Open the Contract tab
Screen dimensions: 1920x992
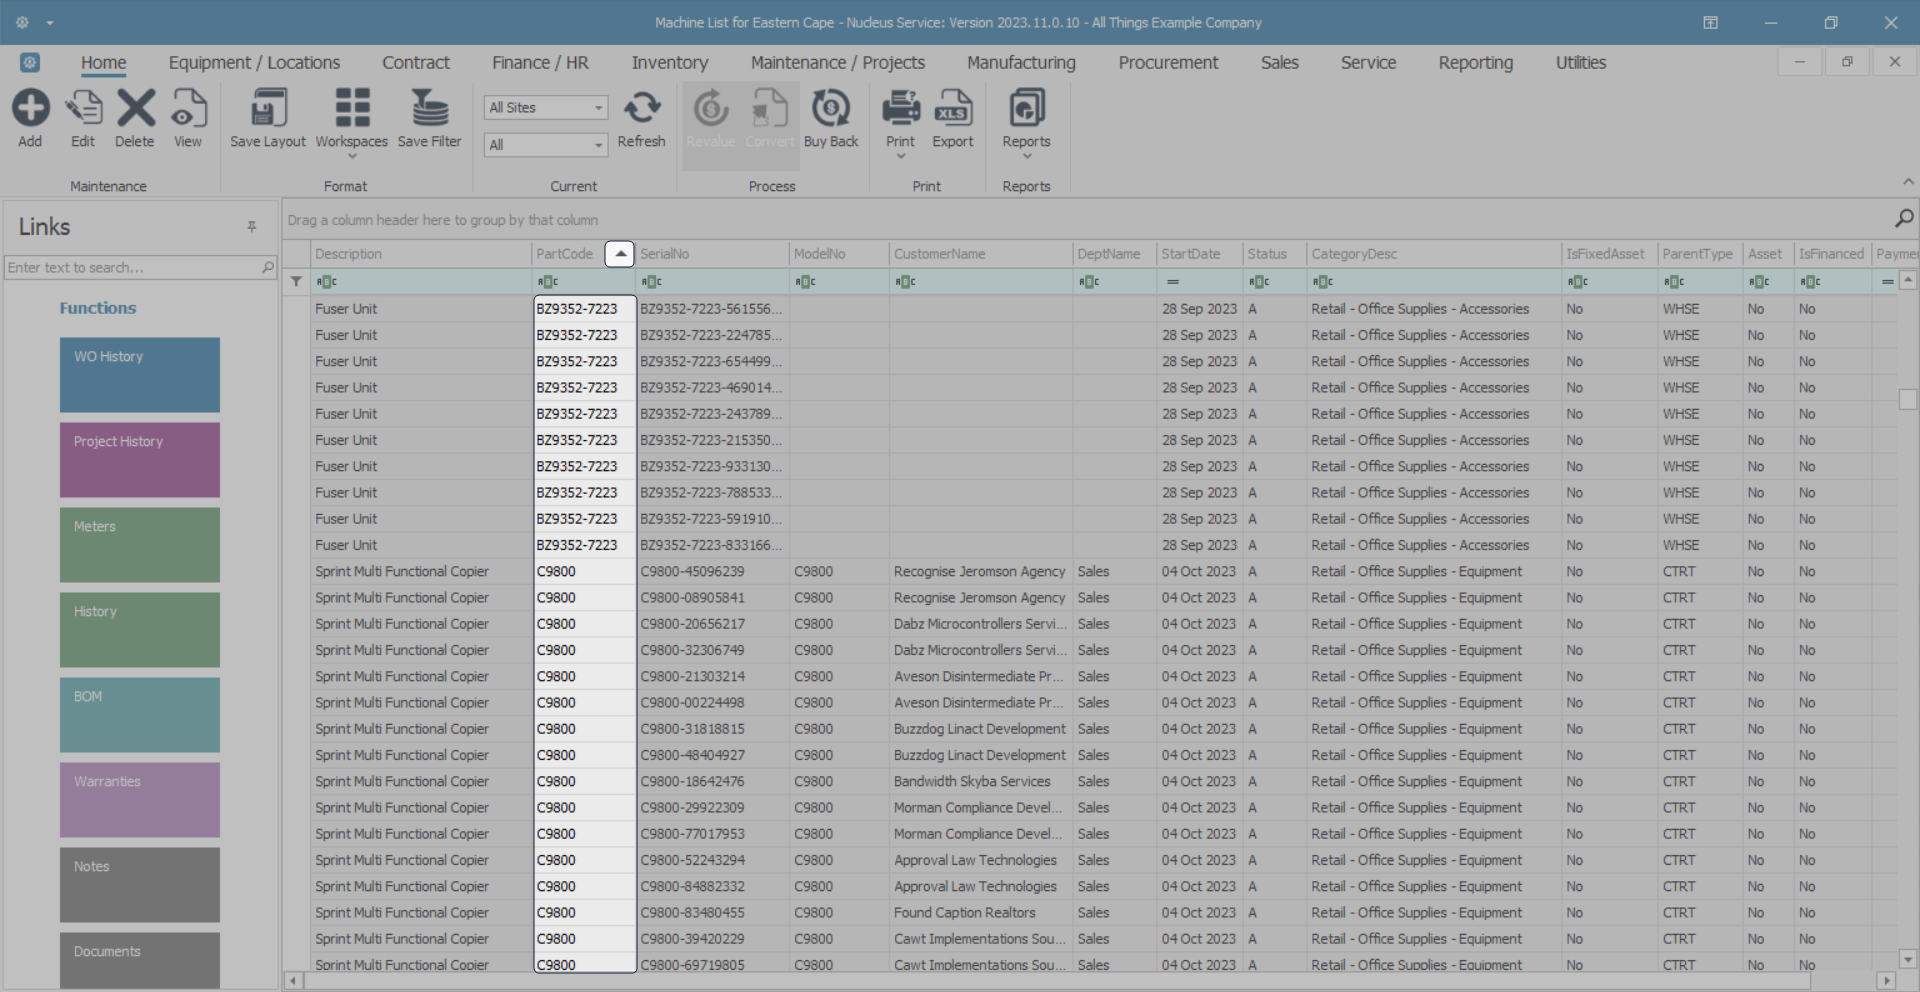click(416, 62)
